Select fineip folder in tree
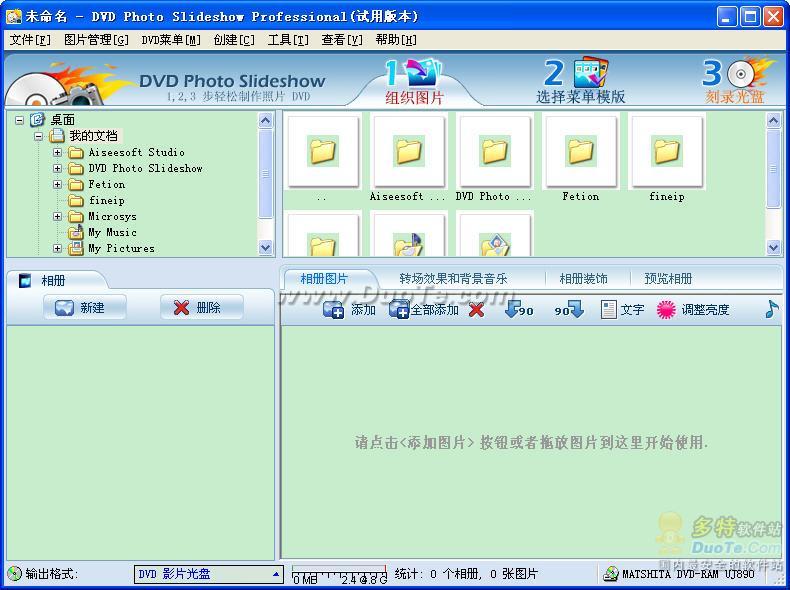This screenshot has height=590, width=790. coord(106,201)
